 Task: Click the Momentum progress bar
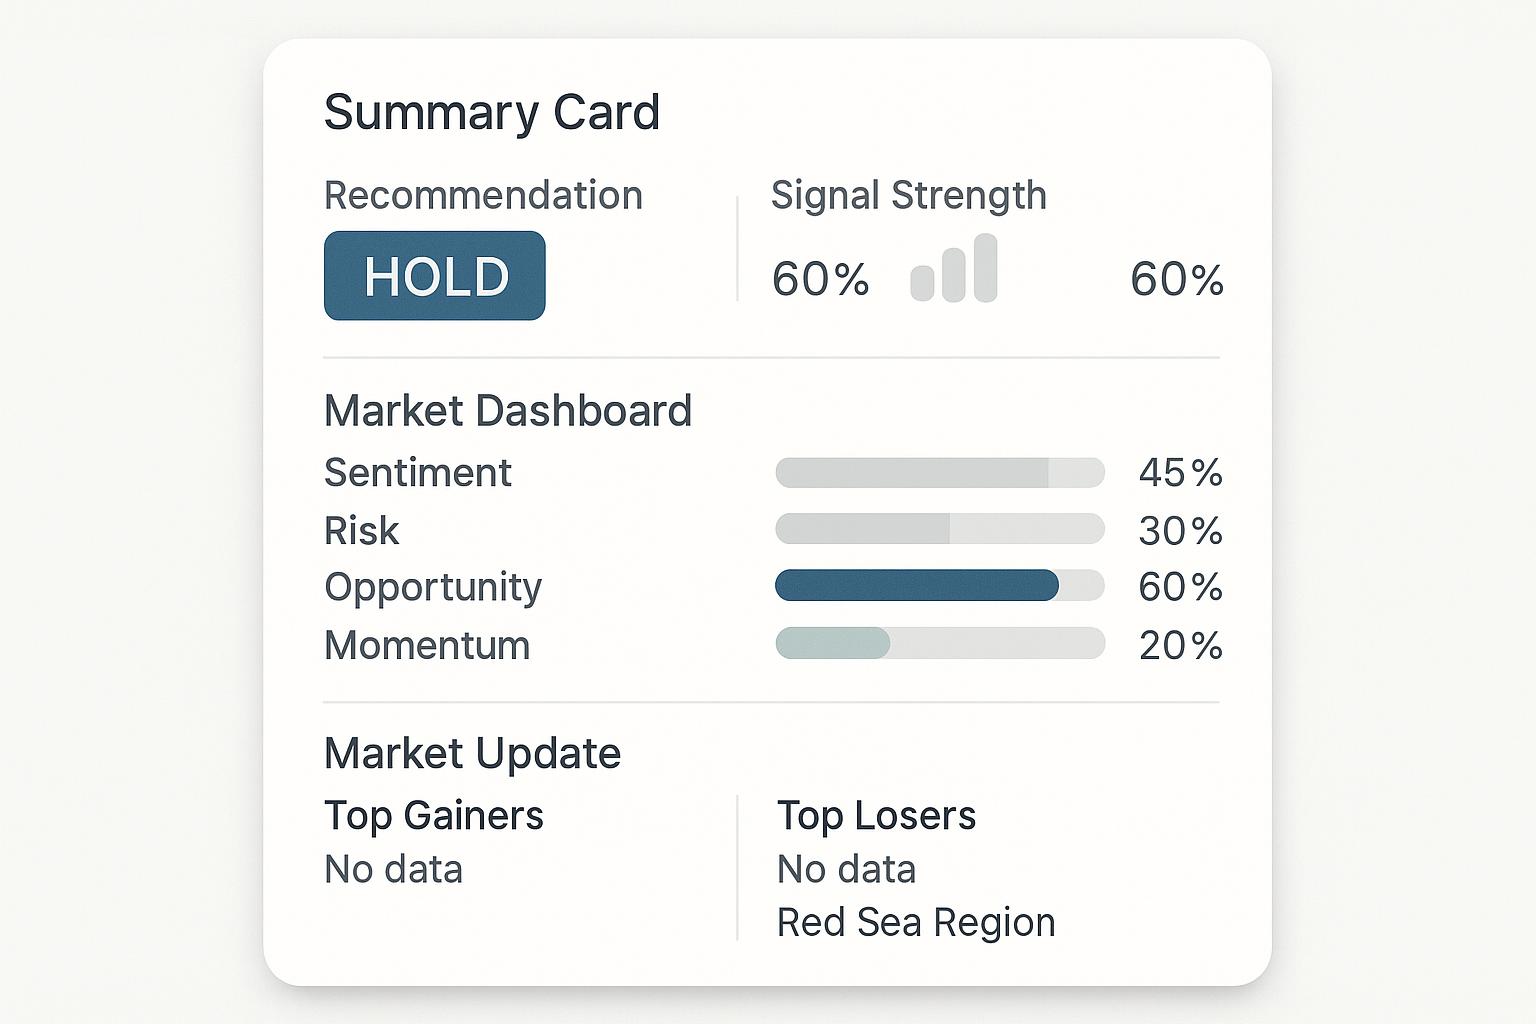(940, 643)
